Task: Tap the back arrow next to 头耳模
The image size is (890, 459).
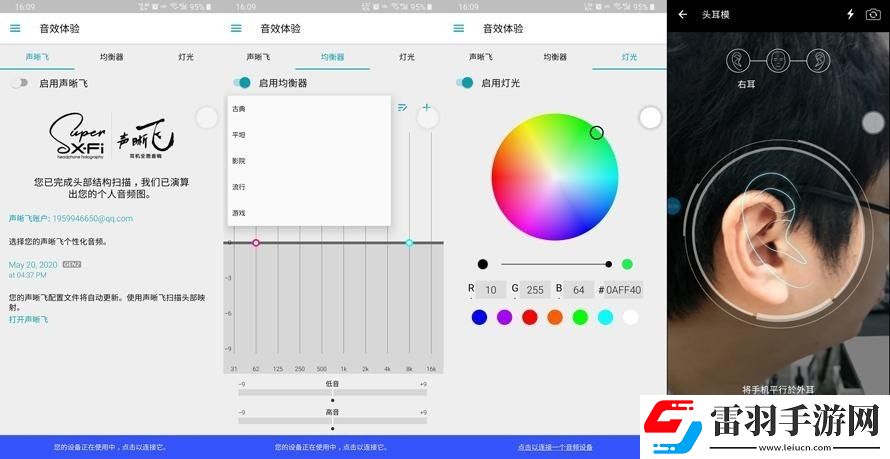Action: [683, 15]
